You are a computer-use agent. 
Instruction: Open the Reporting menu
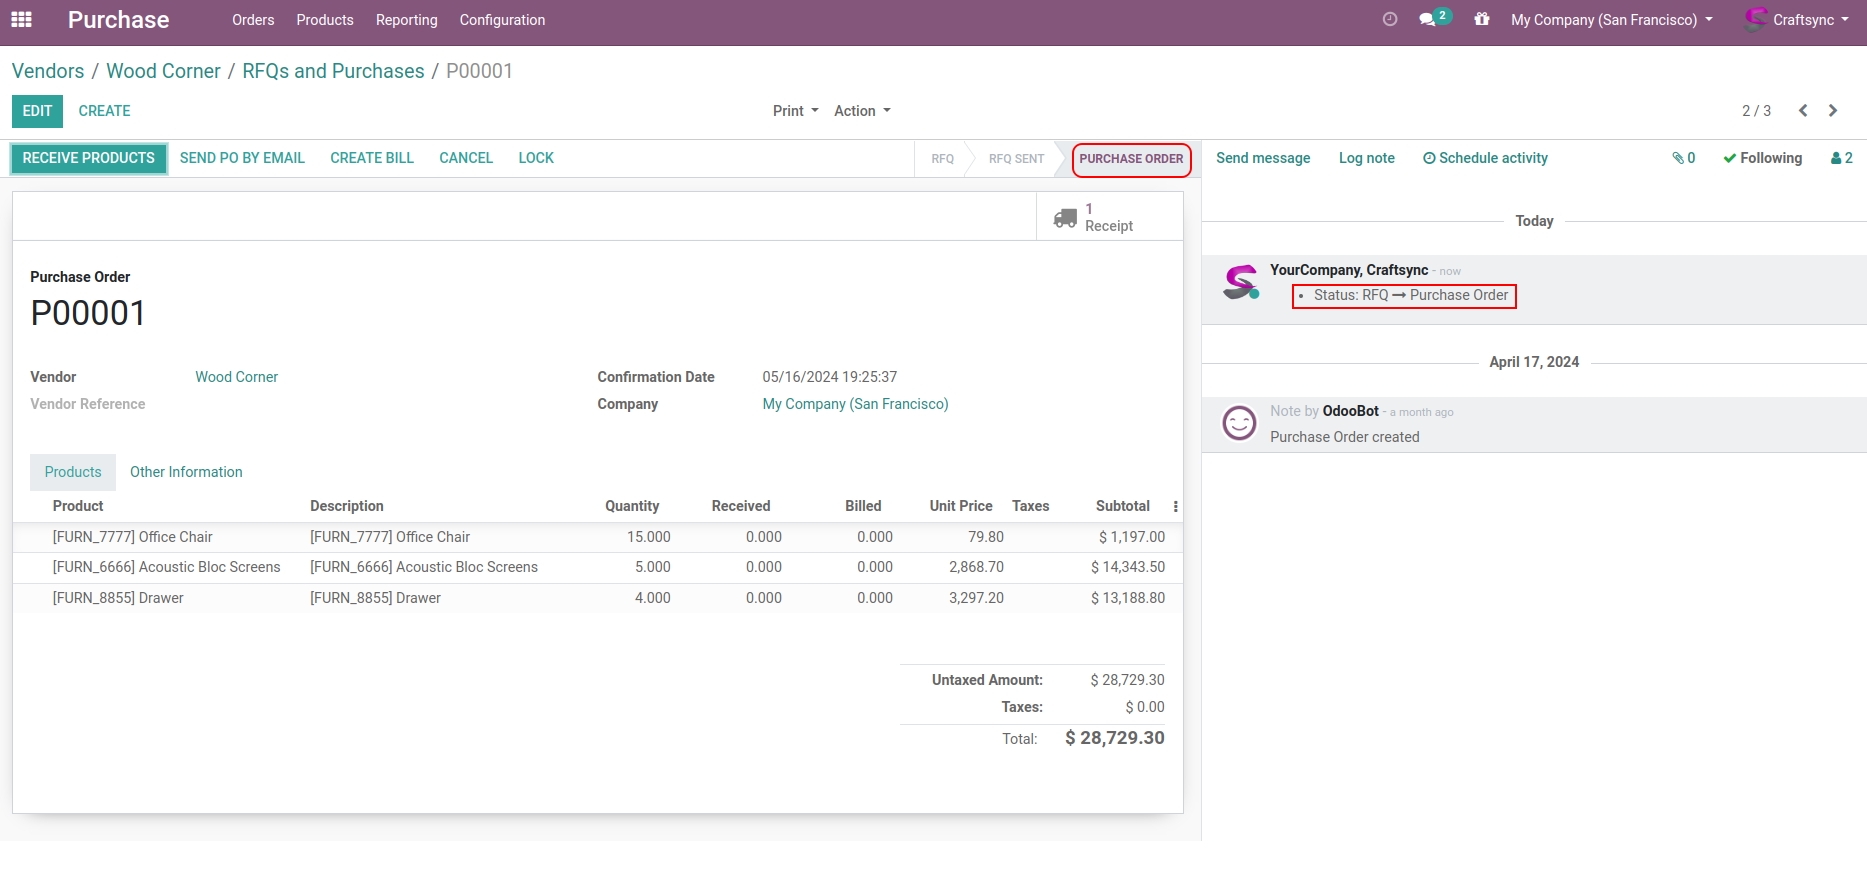click(x=406, y=20)
